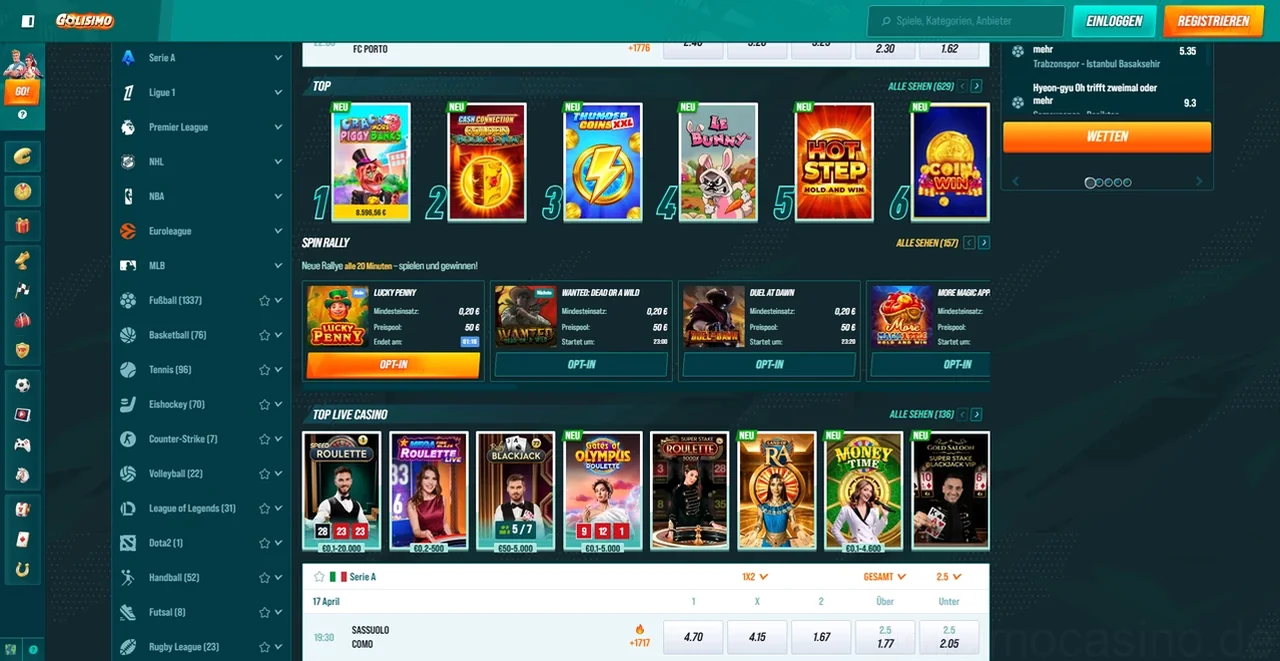The width and height of the screenshot is (1280, 661).
Task: Open the 1X2 market dropdown
Action: coord(755,577)
